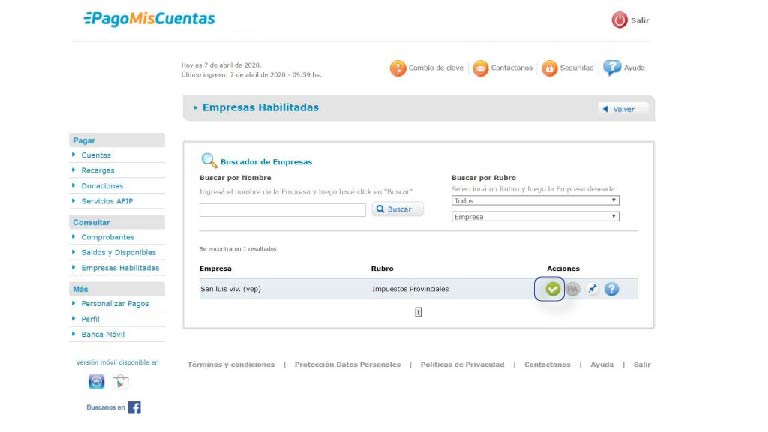The image size is (768, 432).
Task: Click the green checkmark action icon
Action: click(552, 289)
